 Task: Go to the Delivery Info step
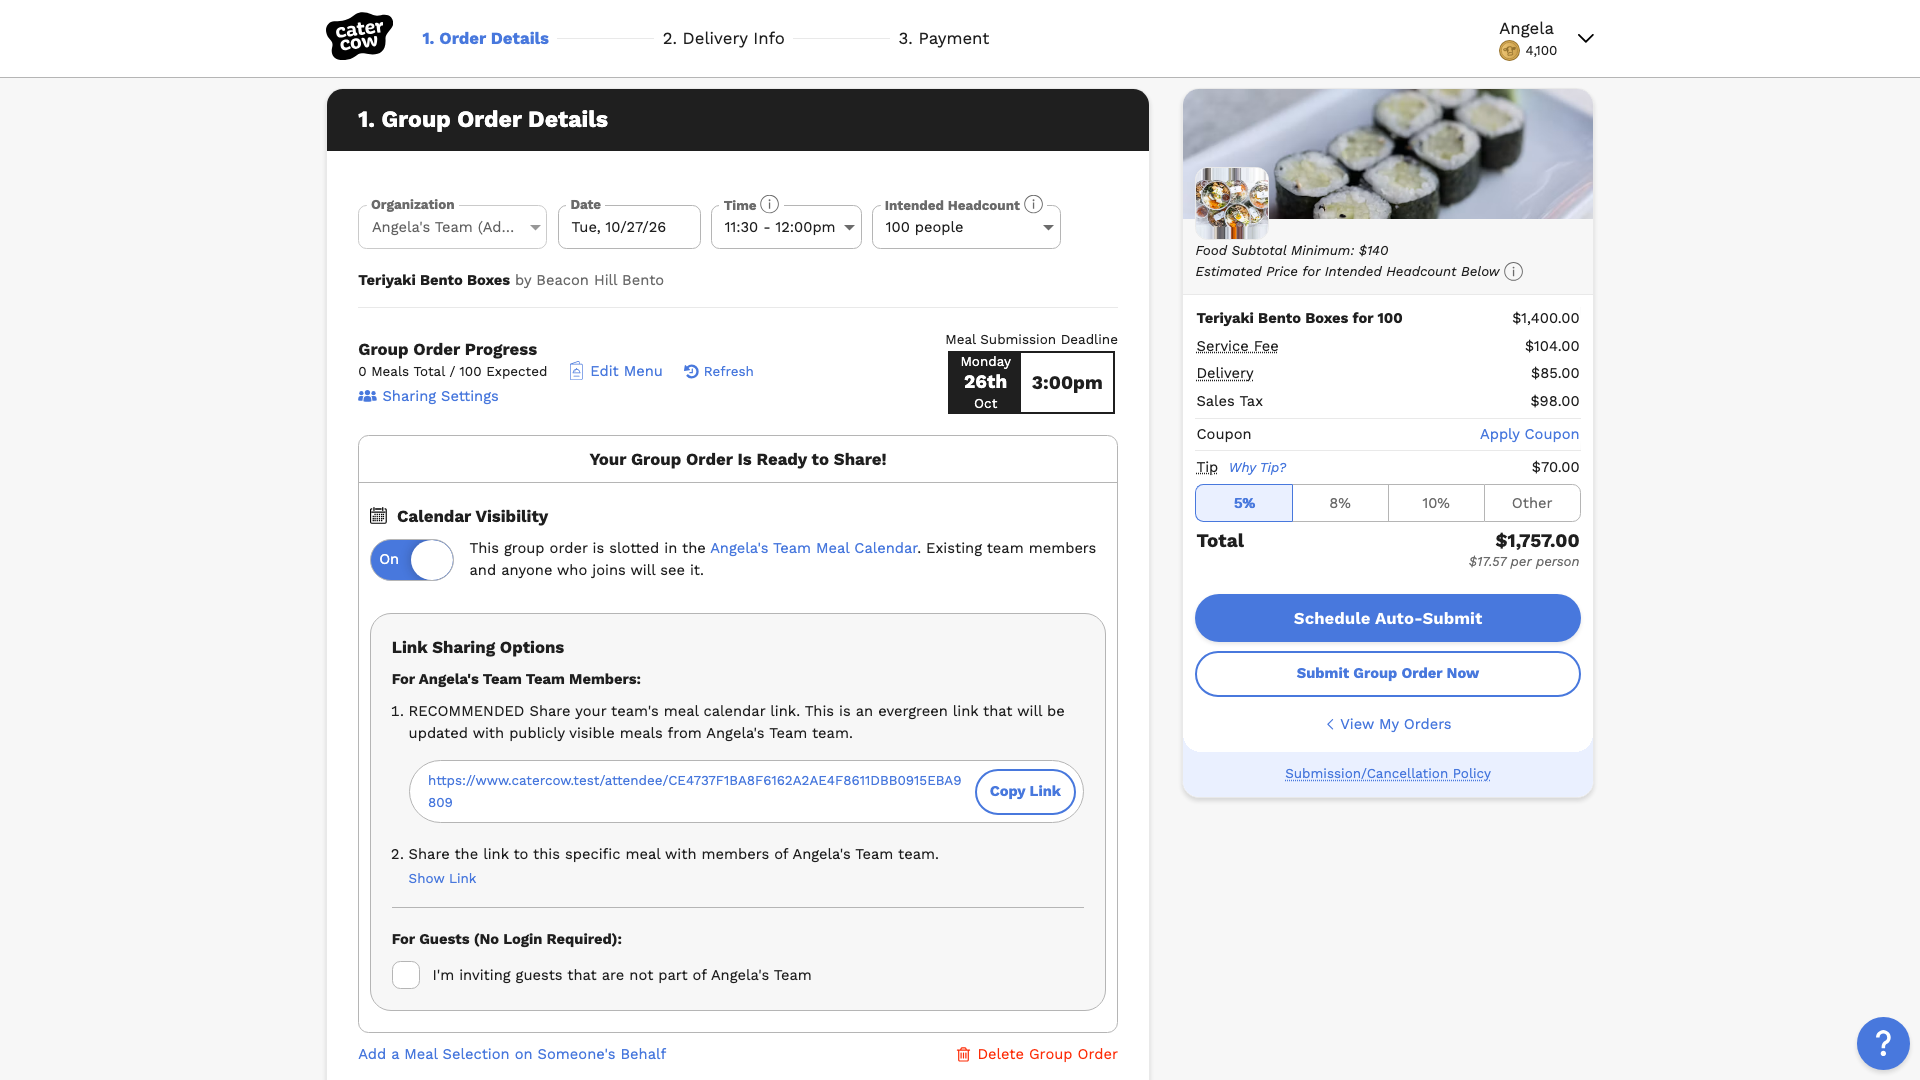click(x=723, y=38)
